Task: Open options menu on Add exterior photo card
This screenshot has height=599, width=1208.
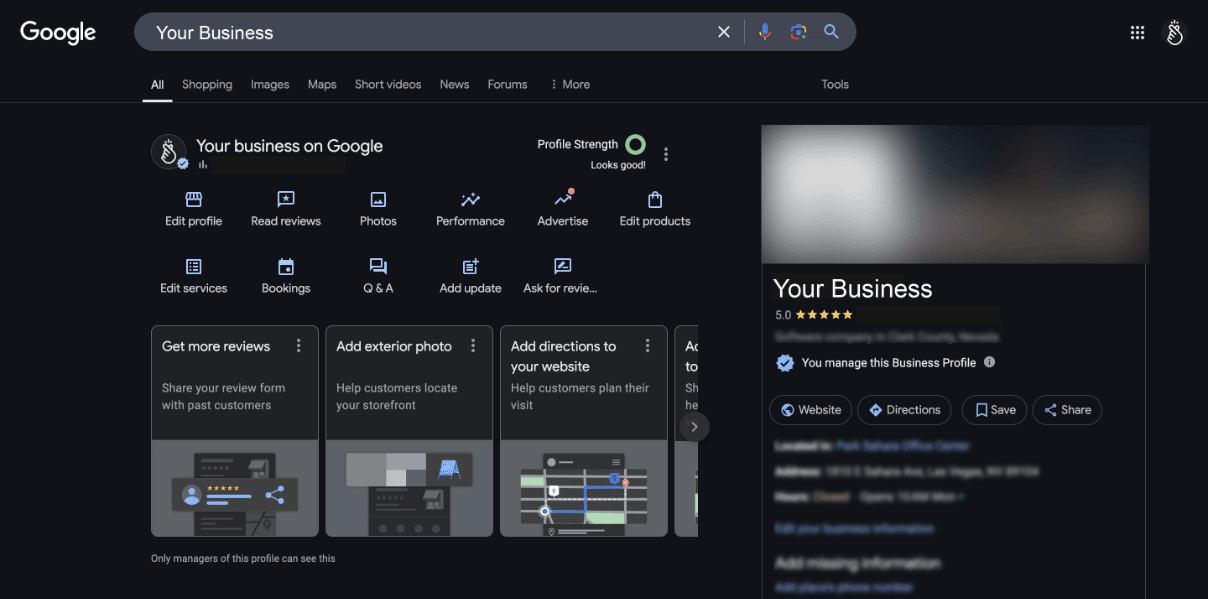Action: point(473,346)
